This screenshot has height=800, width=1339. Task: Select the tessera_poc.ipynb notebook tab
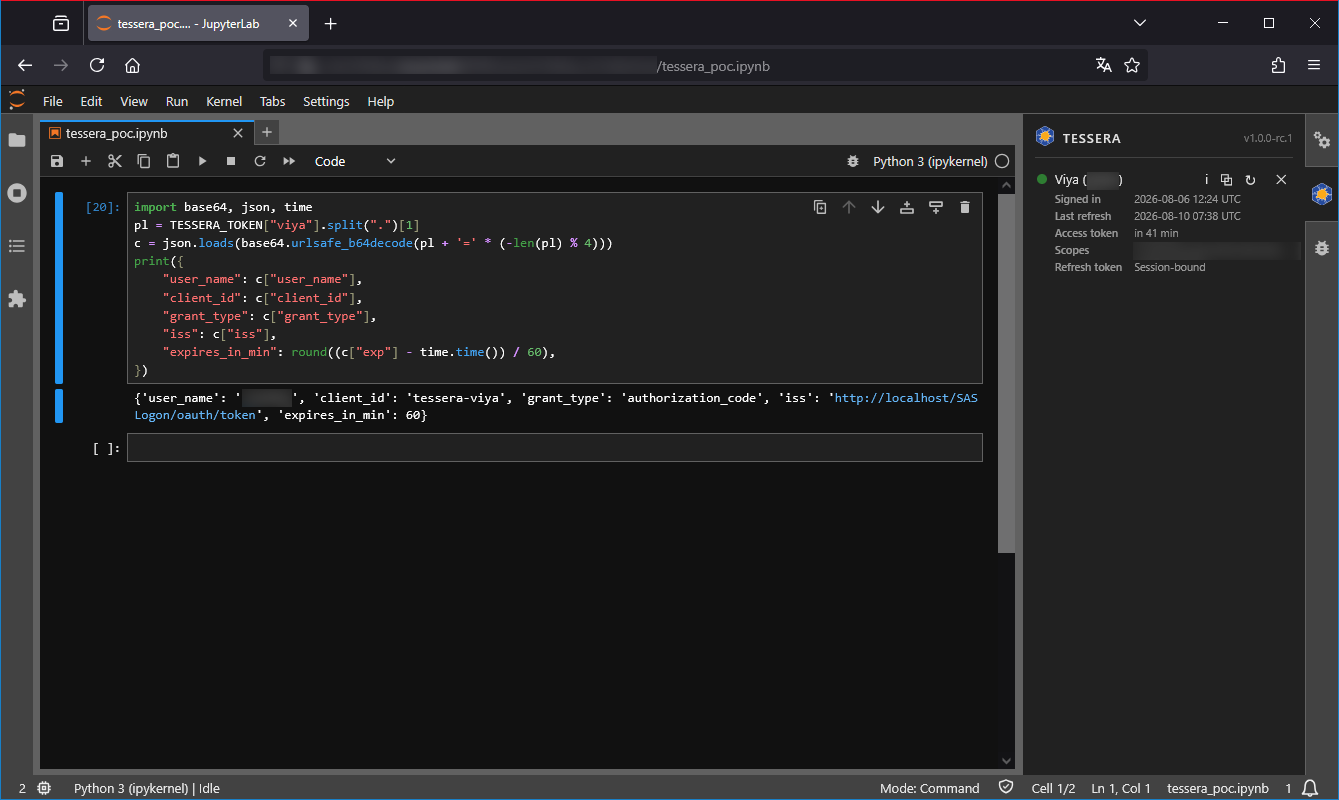[x=147, y=133]
